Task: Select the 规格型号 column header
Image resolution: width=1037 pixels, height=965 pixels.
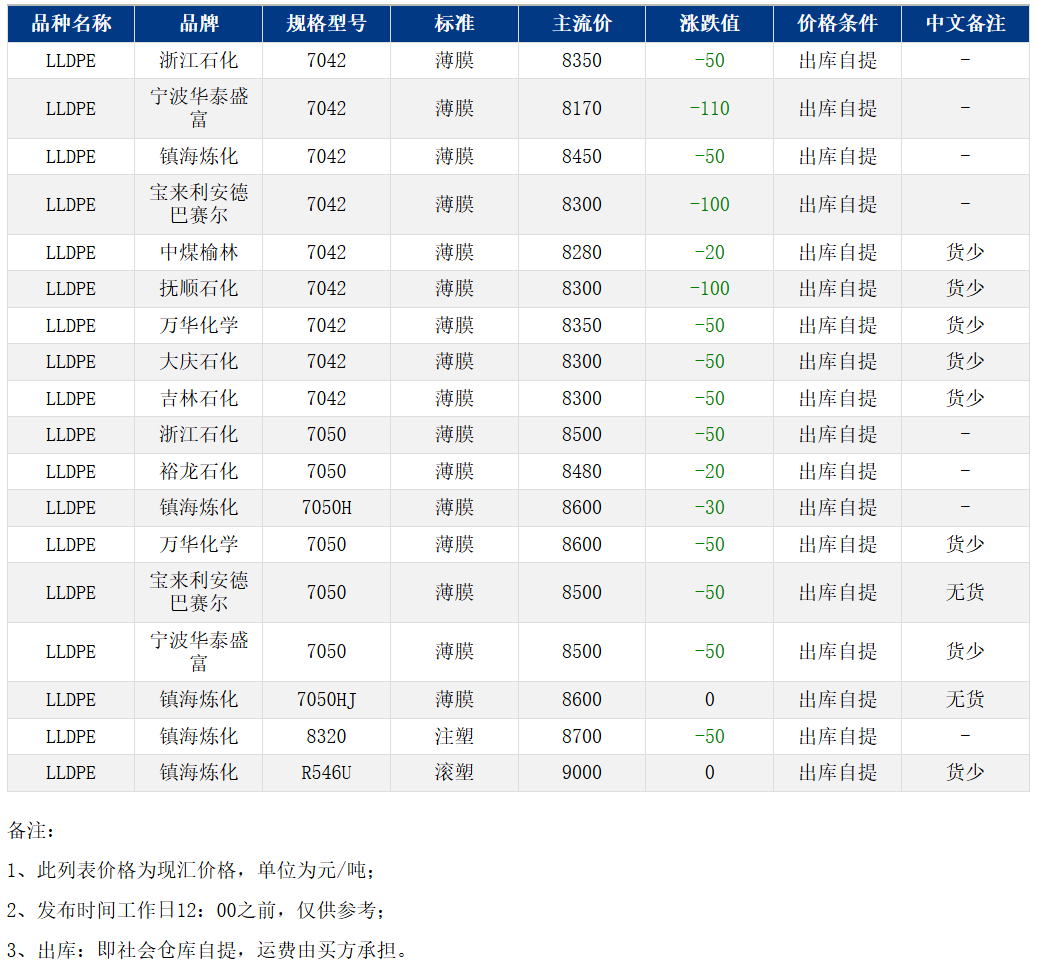Action: coord(326,24)
